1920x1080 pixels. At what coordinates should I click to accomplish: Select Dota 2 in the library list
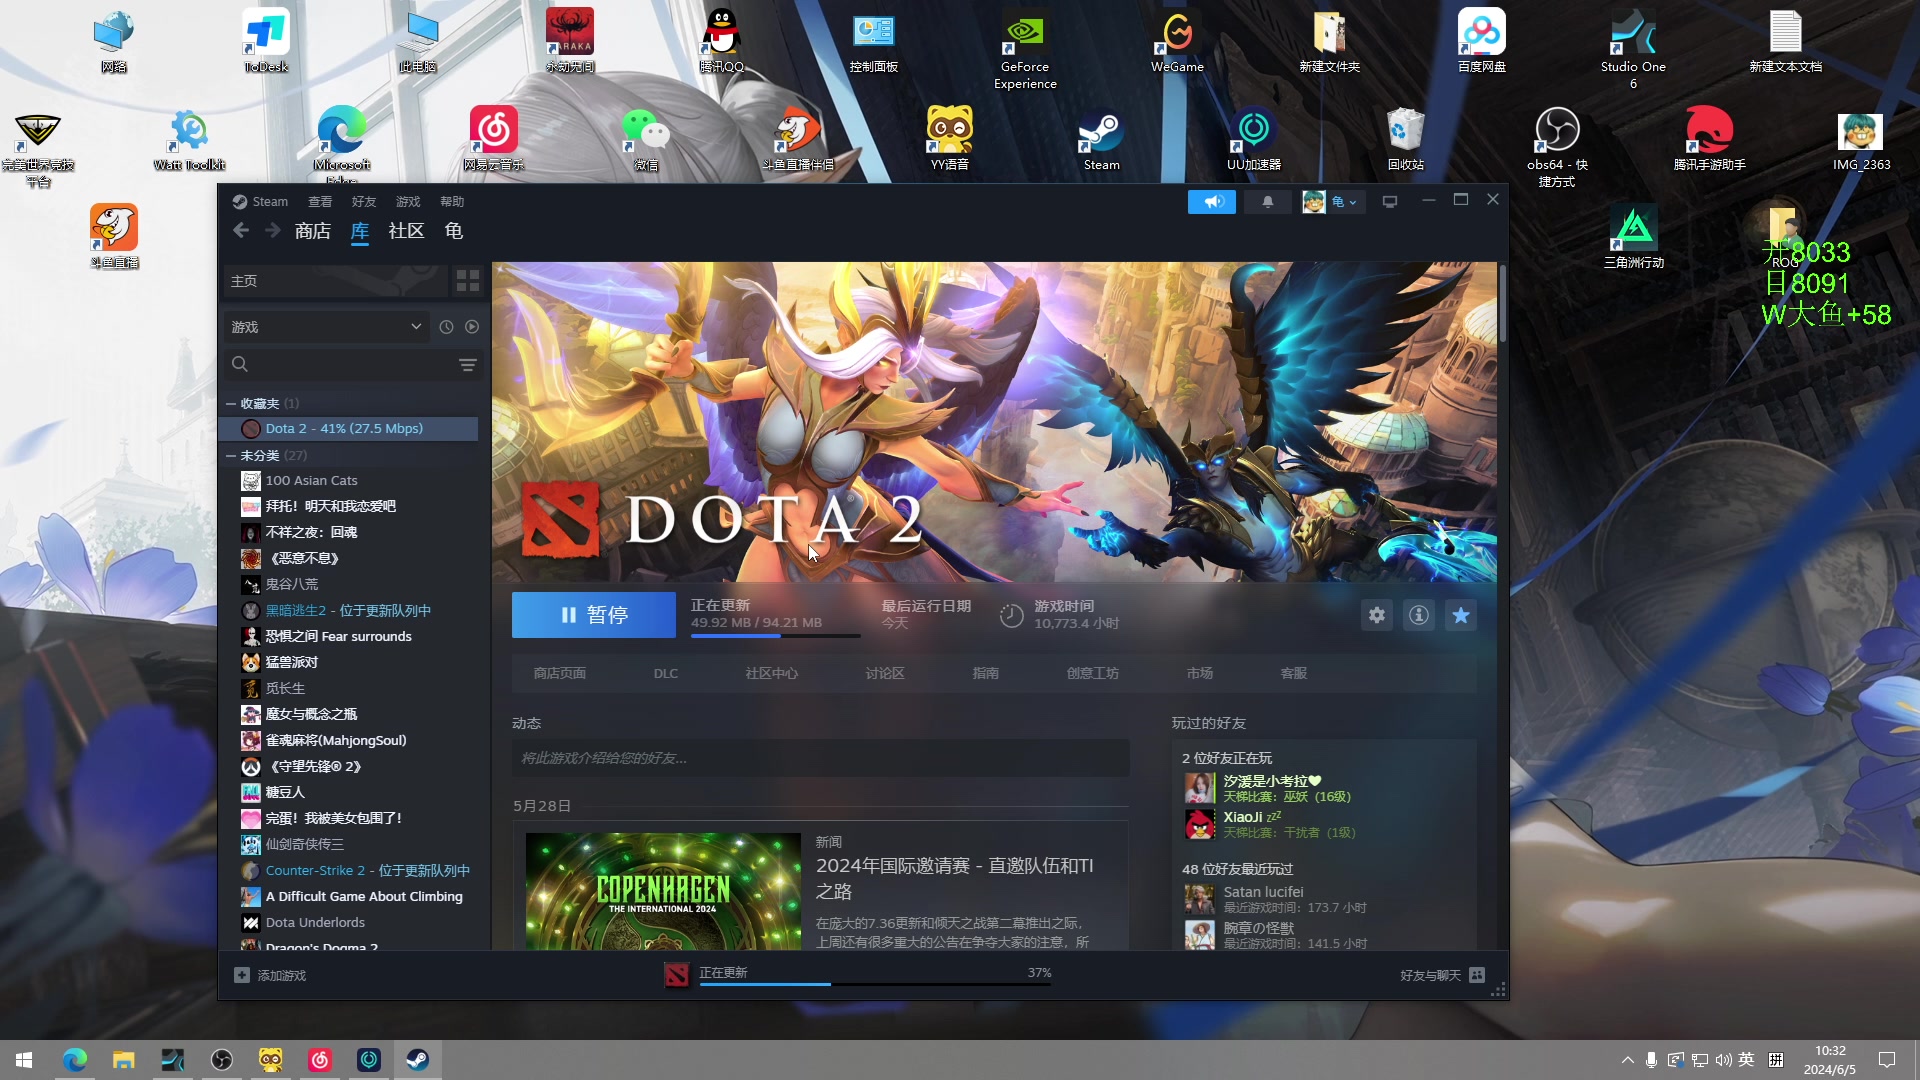[348, 429]
